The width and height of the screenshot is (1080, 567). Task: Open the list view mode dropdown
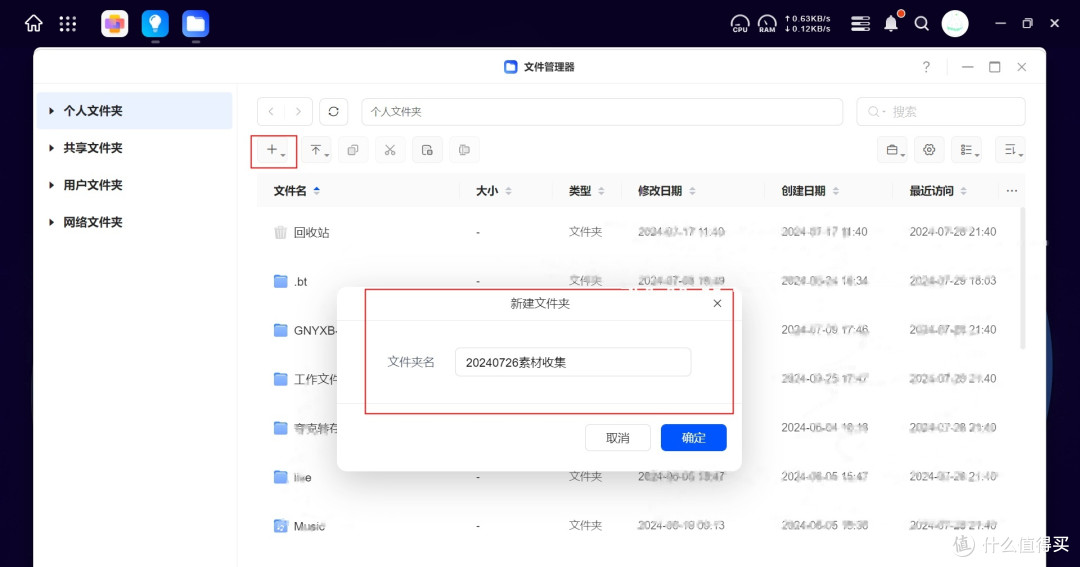point(966,150)
